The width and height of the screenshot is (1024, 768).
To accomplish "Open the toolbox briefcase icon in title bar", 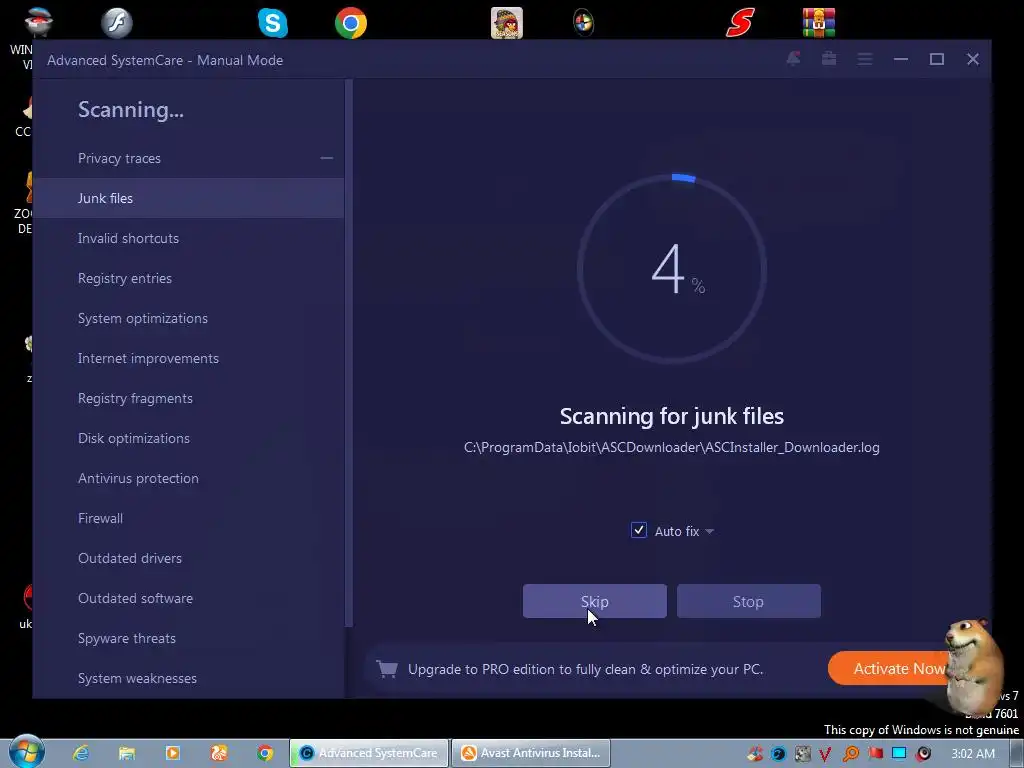I will tap(829, 59).
